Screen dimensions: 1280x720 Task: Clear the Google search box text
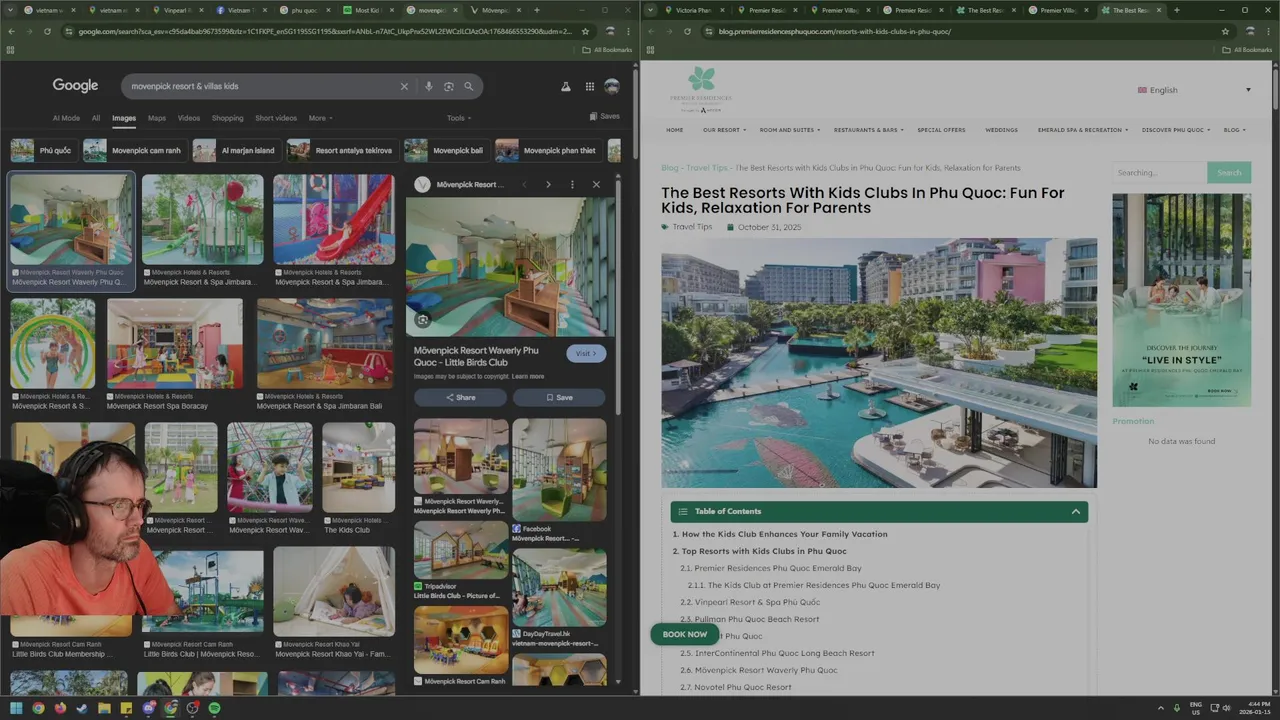coord(404,86)
